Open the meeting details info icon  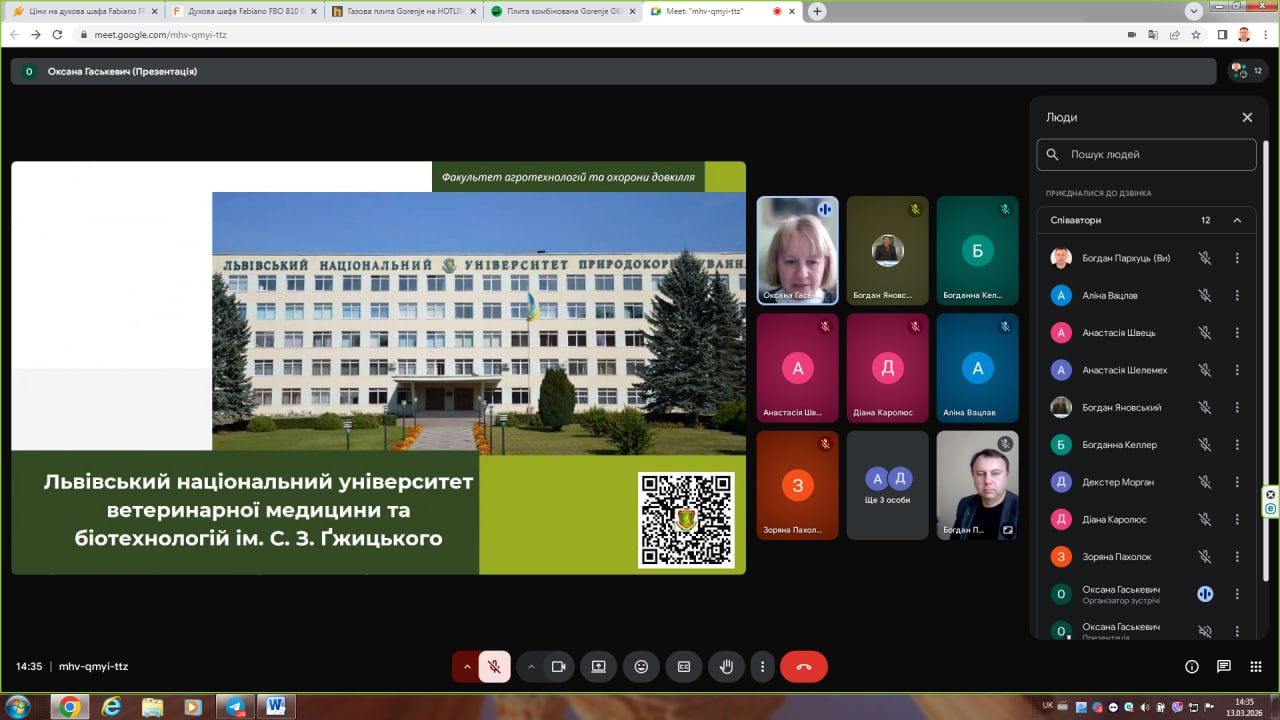point(1191,667)
